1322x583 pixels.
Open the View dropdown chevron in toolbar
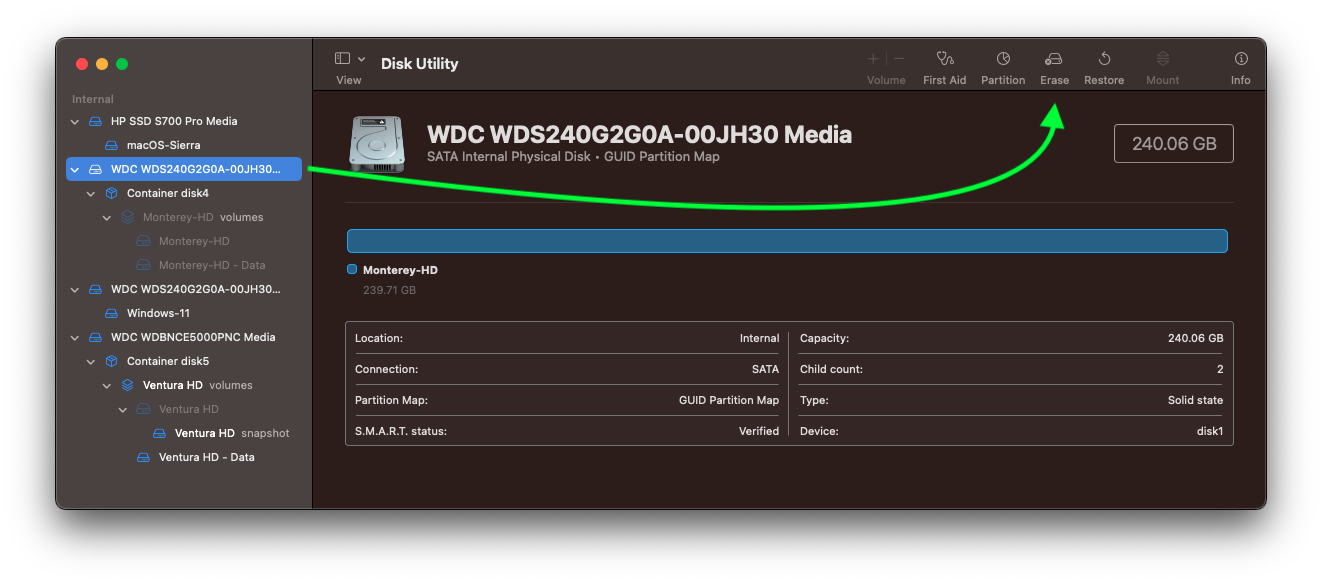point(361,59)
